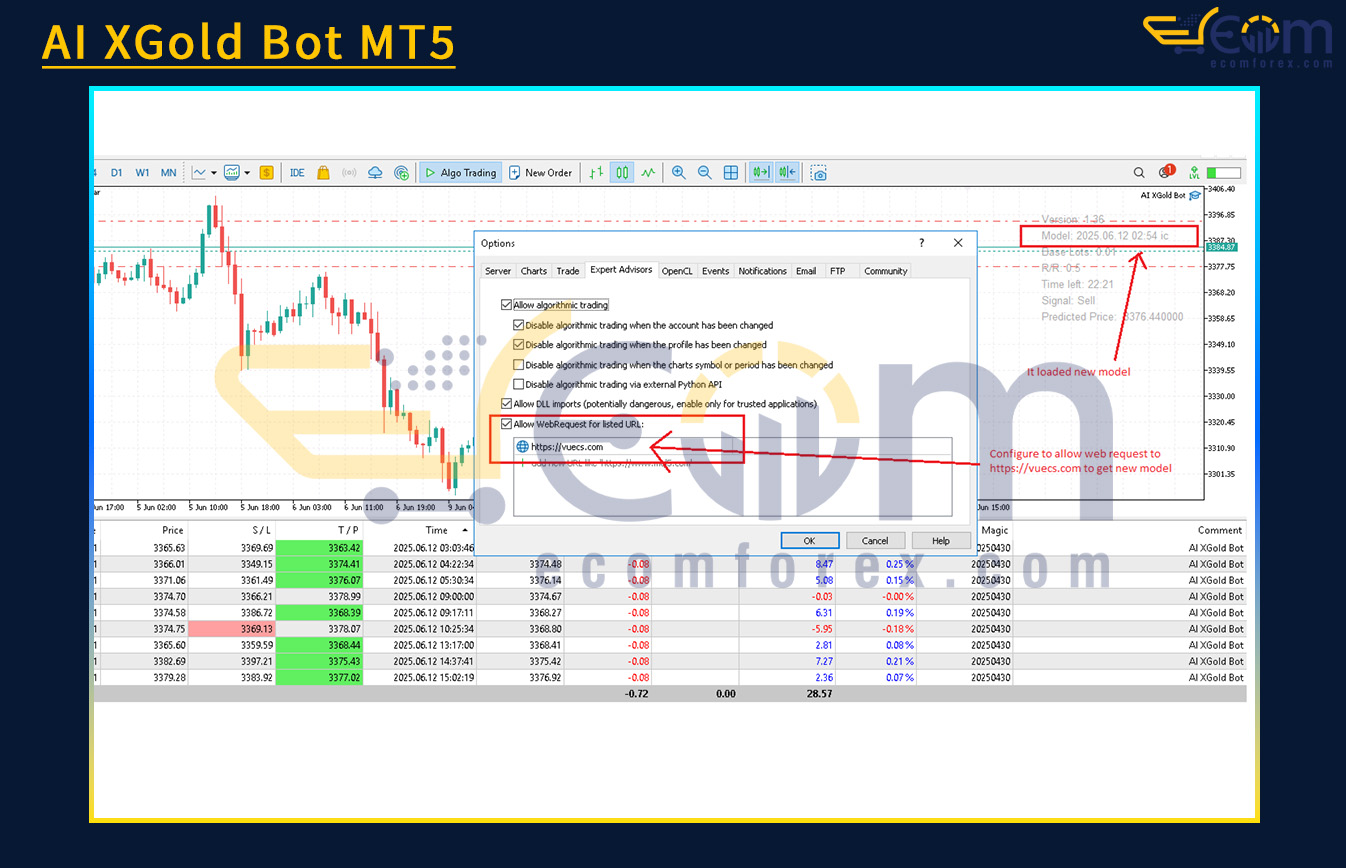The width and height of the screenshot is (1346, 868).
Task: Toggle disable trading when account changed checkbox
Action: tap(518, 325)
